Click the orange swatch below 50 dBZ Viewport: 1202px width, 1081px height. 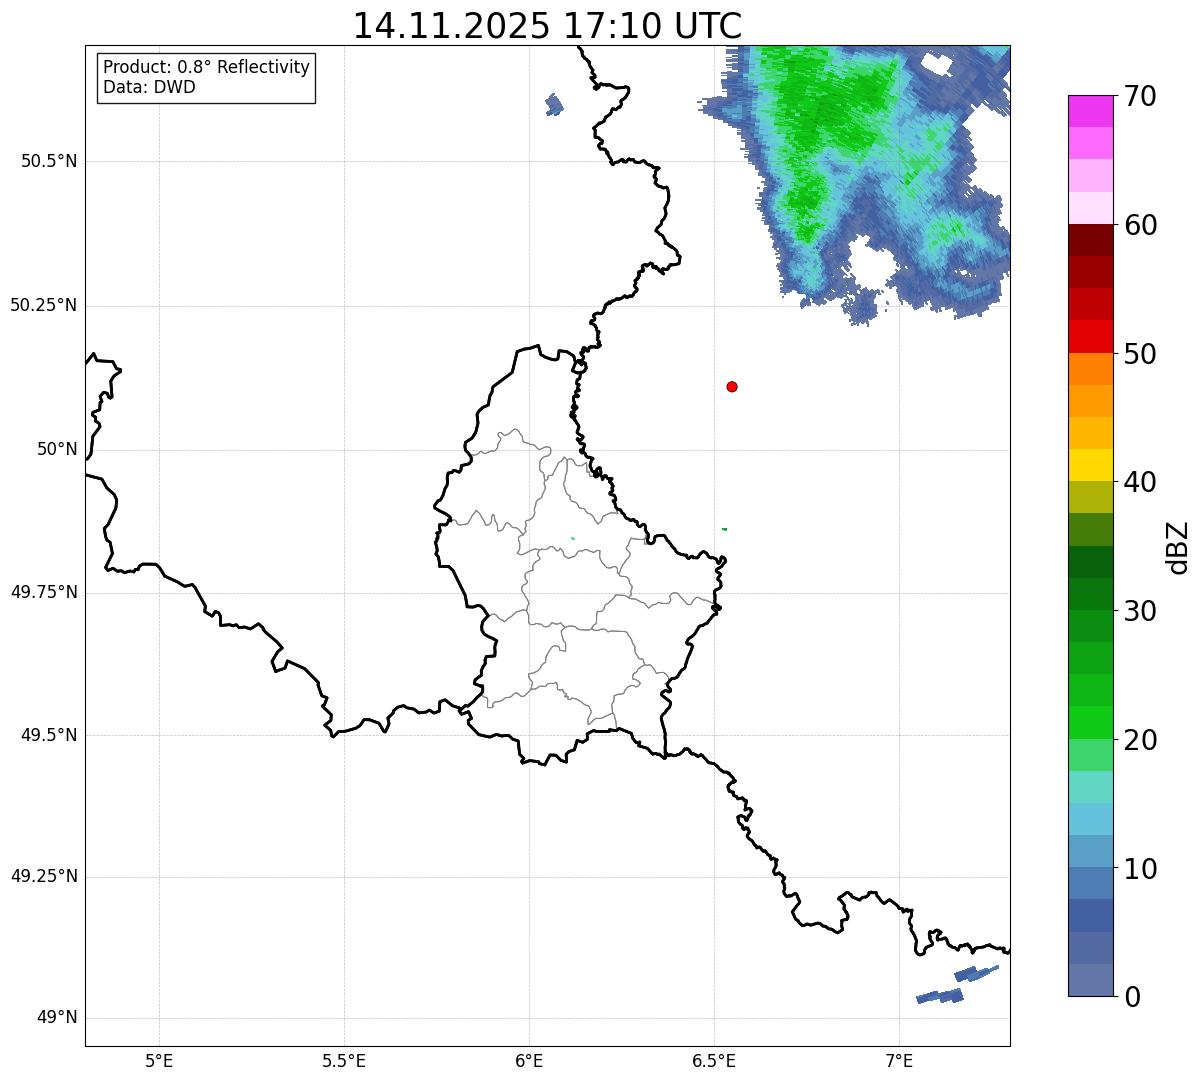point(1091,369)
